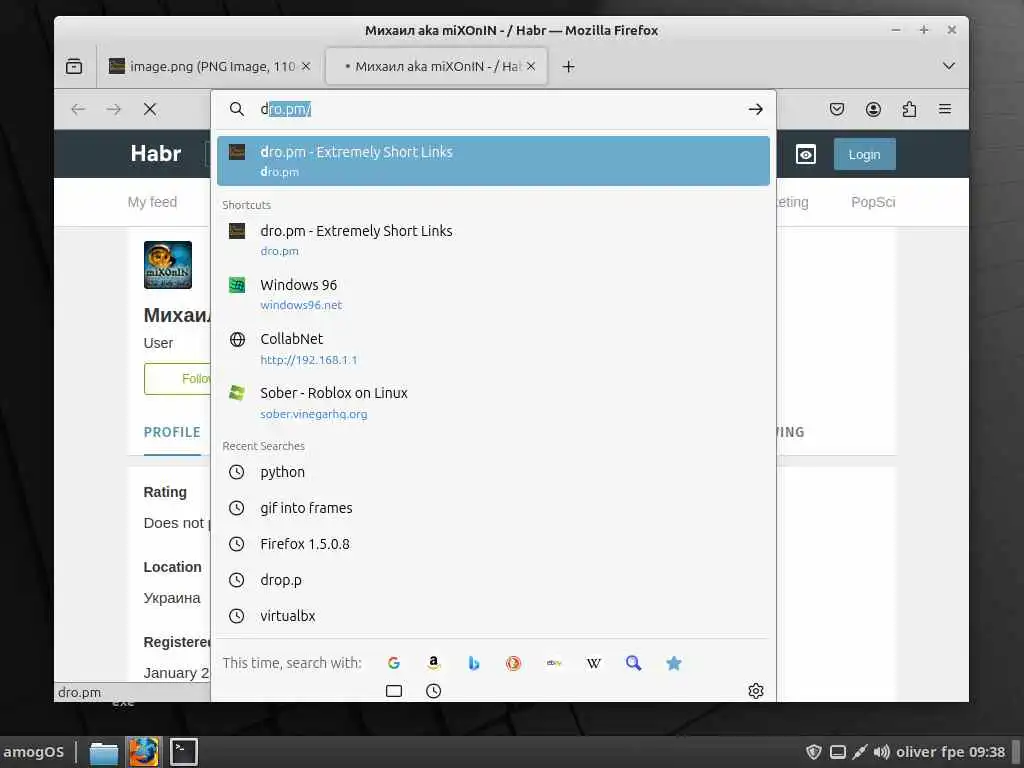Search with Bing engine icon
Screen dimensions: 1024x768
474,663
